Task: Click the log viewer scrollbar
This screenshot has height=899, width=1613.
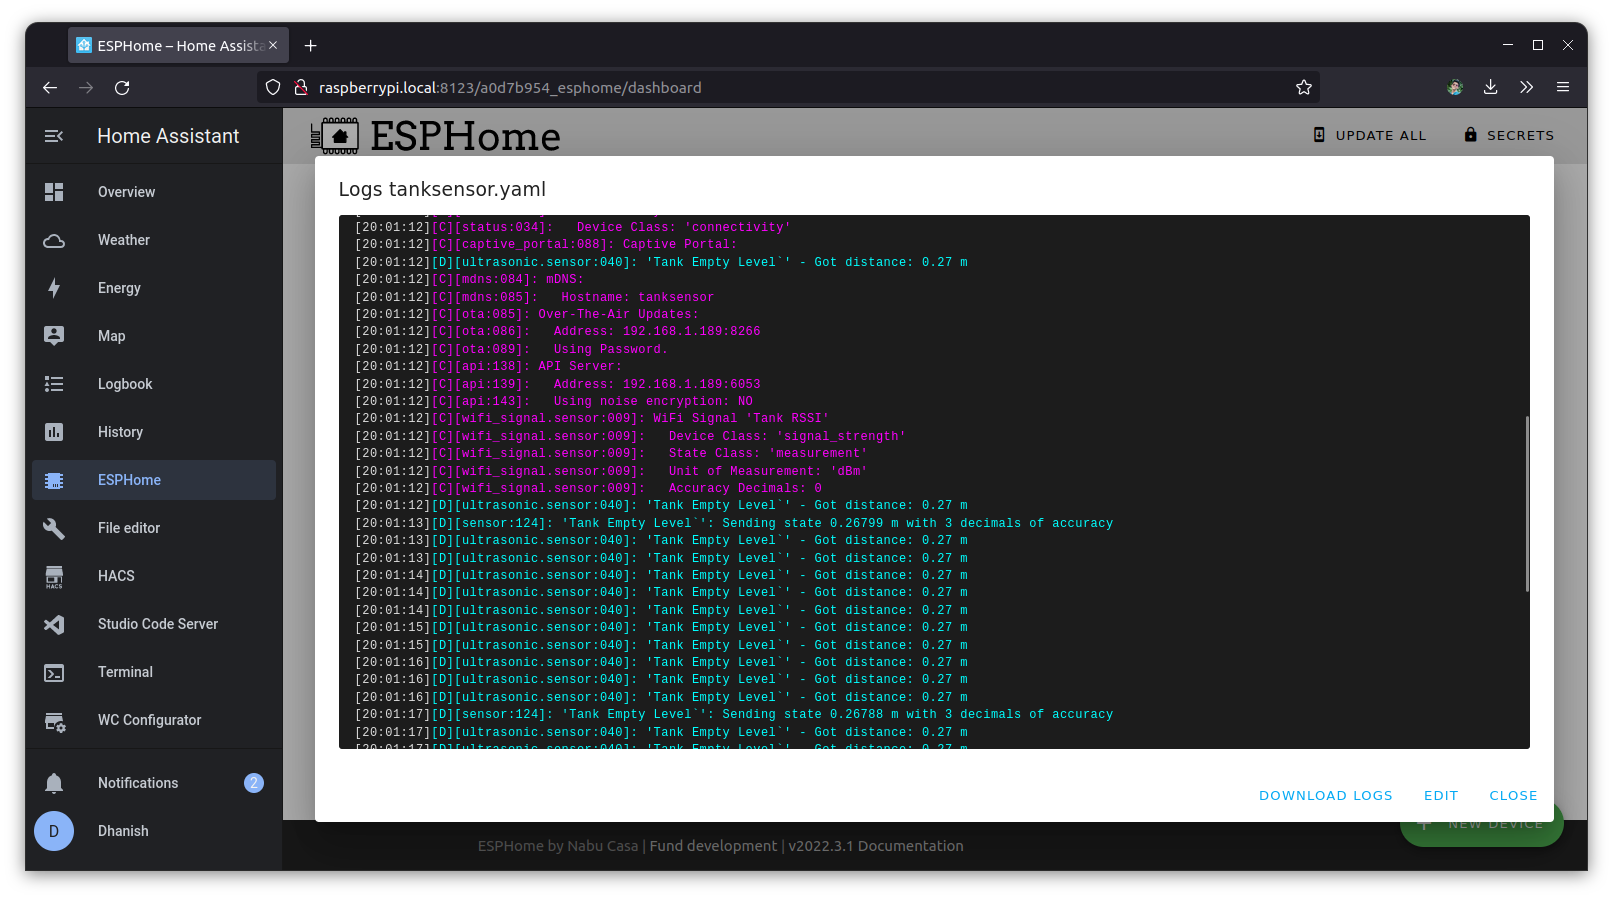Action: click(1526, 504)
